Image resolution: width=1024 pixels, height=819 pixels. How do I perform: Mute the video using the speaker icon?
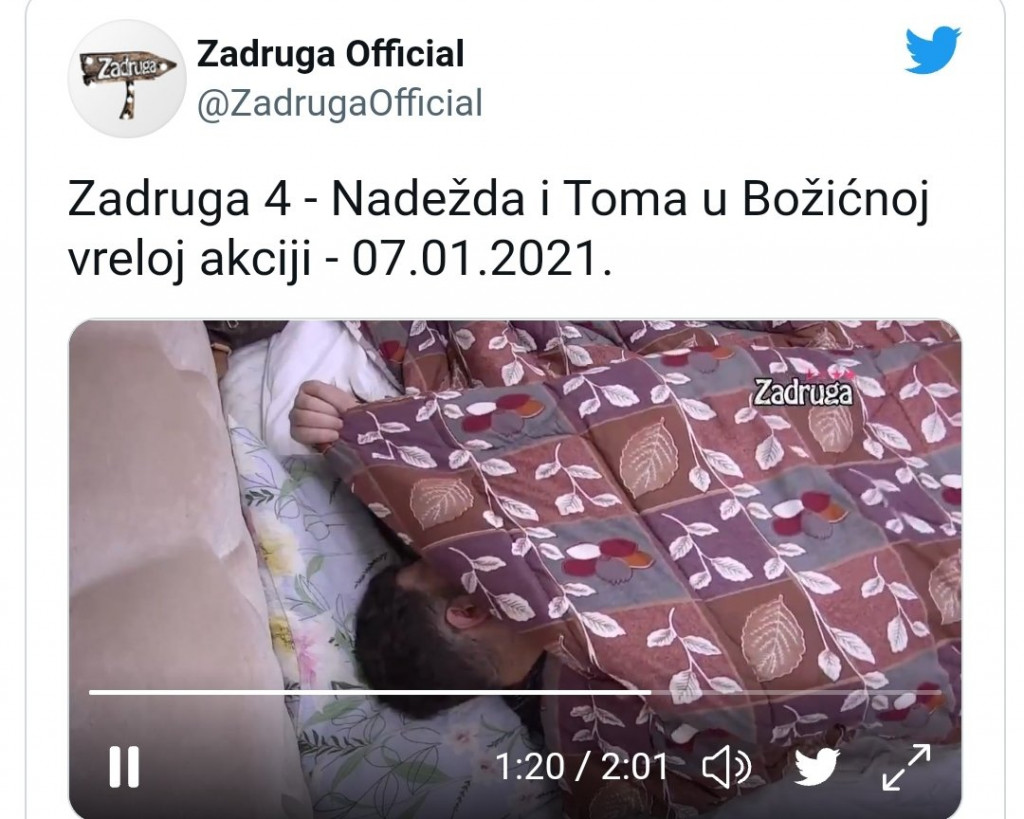click(726, 767)
